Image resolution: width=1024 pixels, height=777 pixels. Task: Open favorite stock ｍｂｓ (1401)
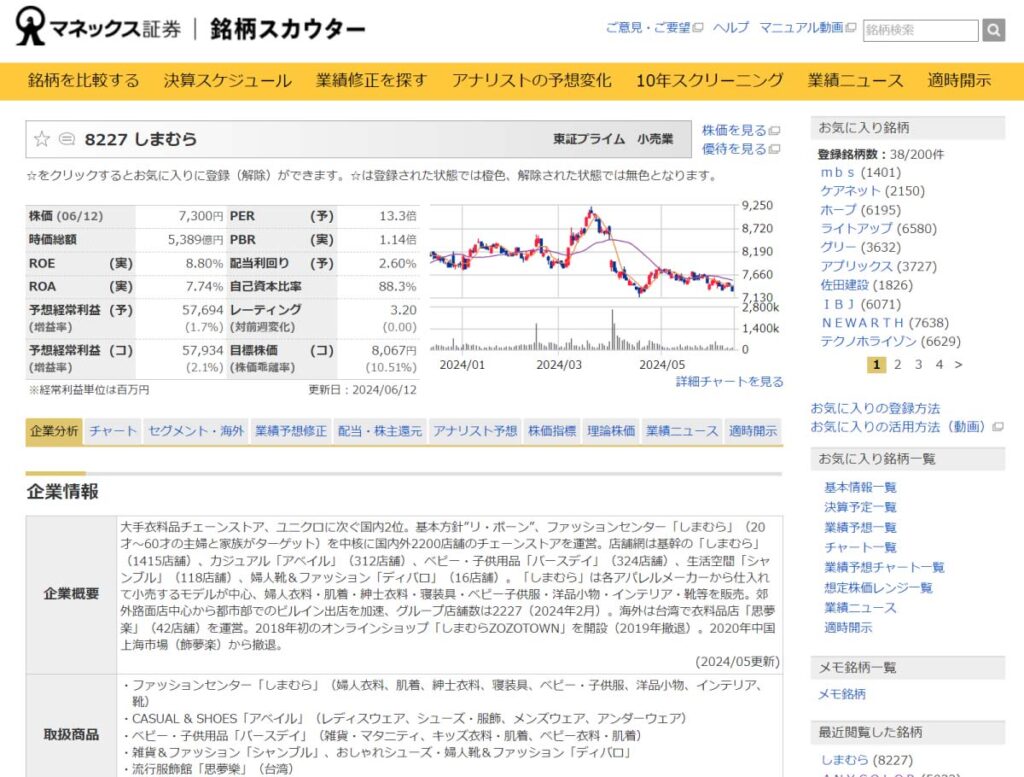point(860,172)
